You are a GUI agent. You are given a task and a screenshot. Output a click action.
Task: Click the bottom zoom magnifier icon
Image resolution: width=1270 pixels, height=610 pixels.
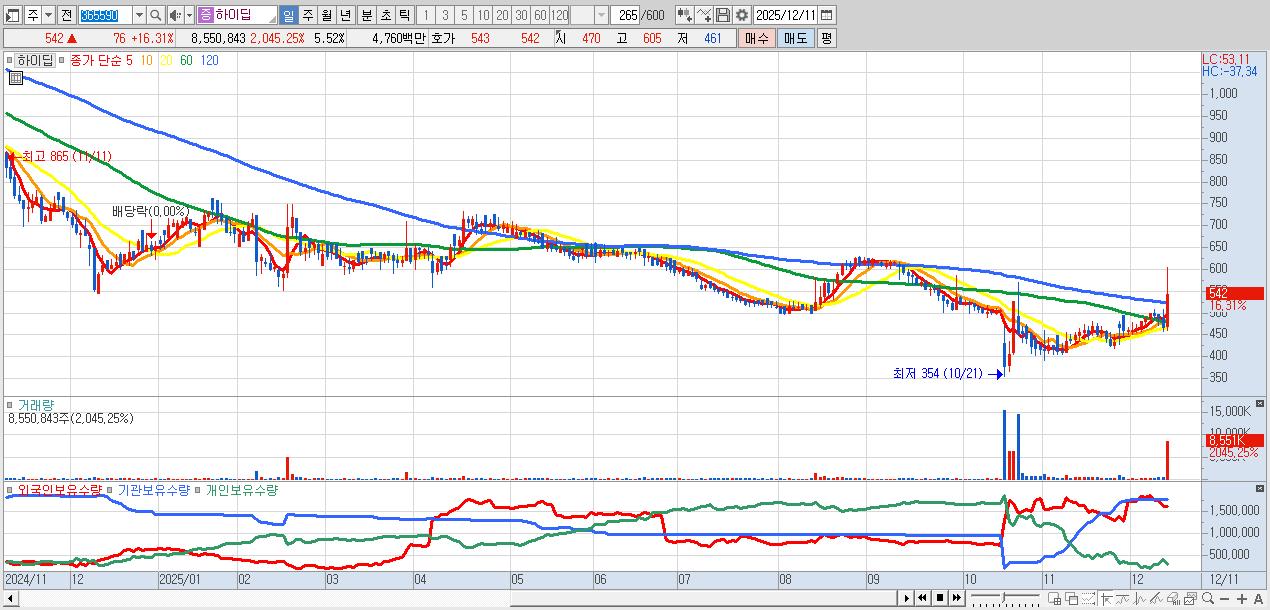pos(1208,598)
